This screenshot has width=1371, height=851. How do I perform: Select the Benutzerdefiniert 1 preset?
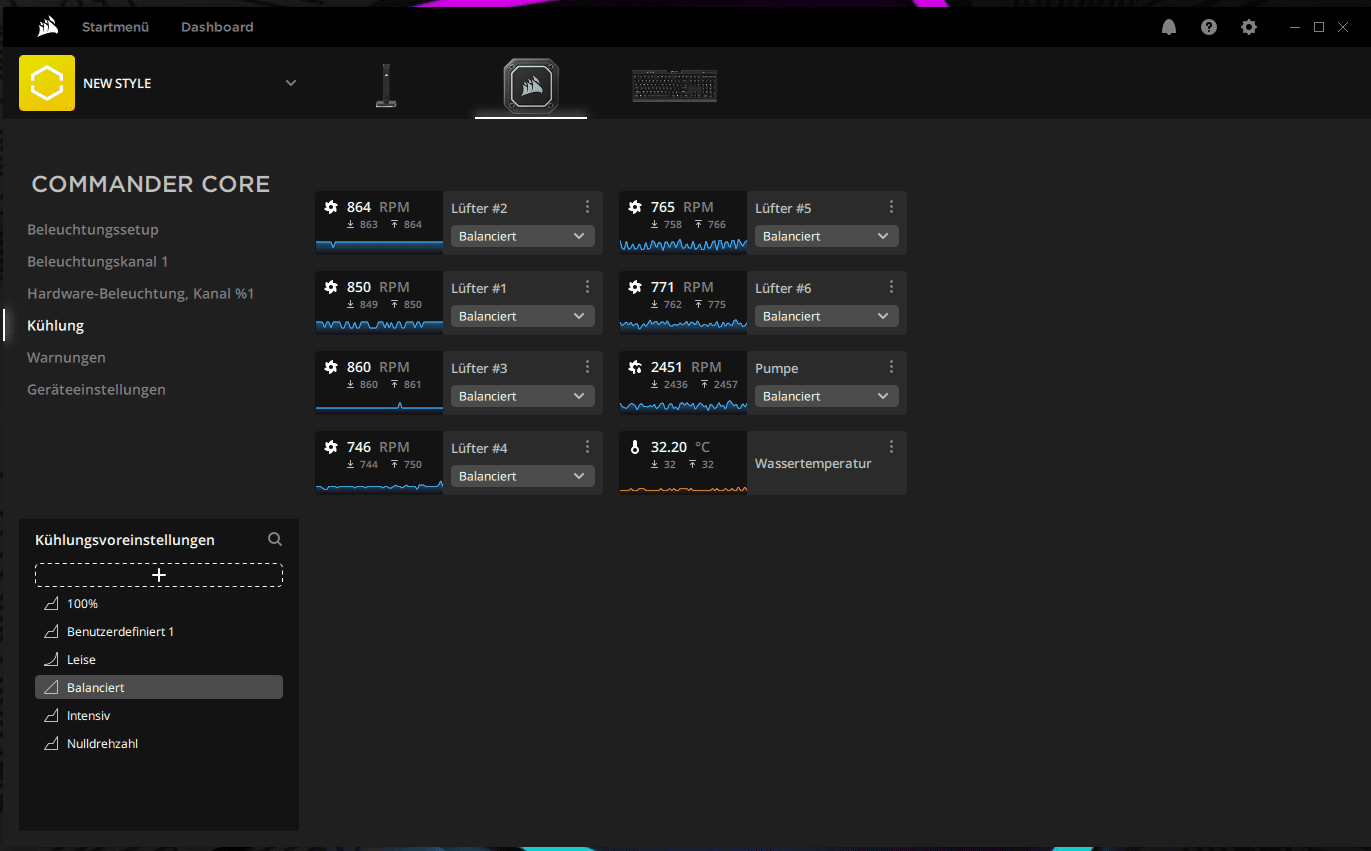[x=159, y=632]
